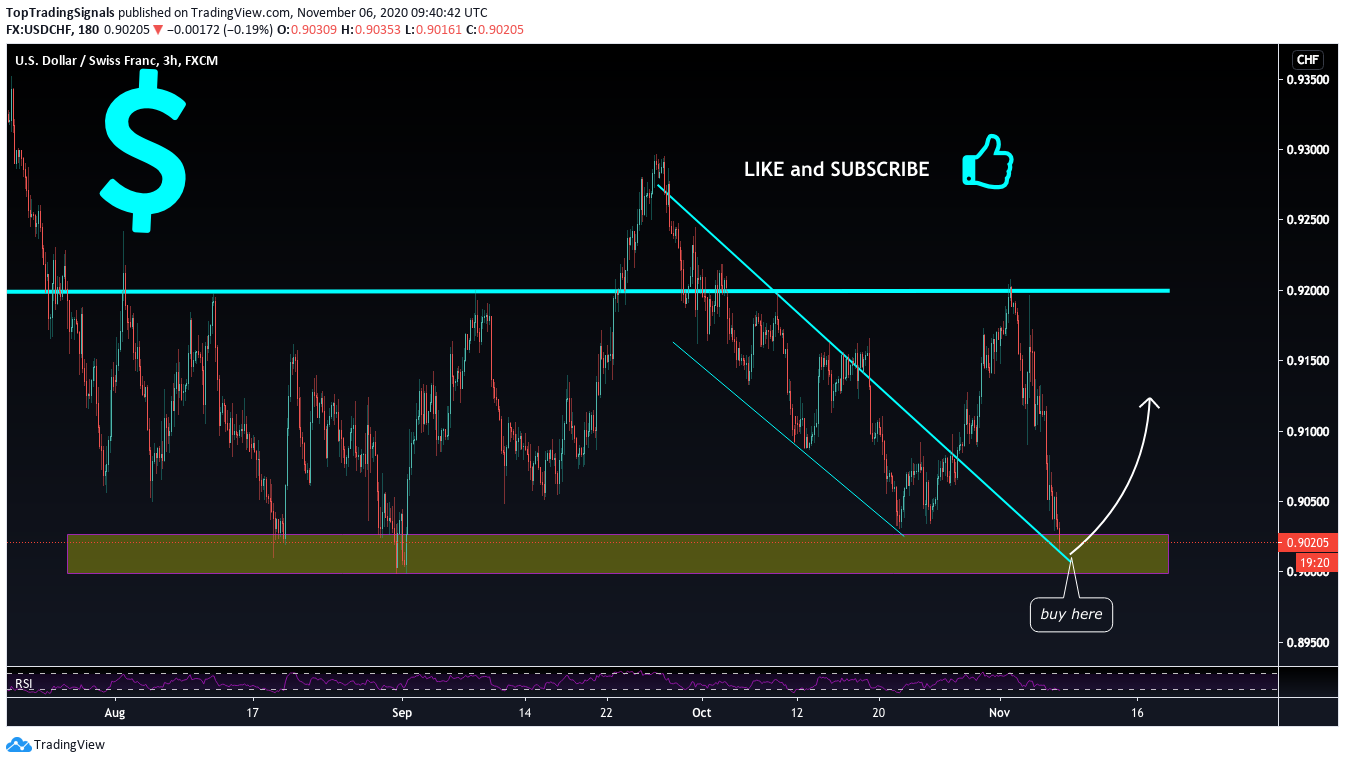Select the yellow support zone rectangle
The width and height of the screenshot is (1345, 763).
point(617,554)
